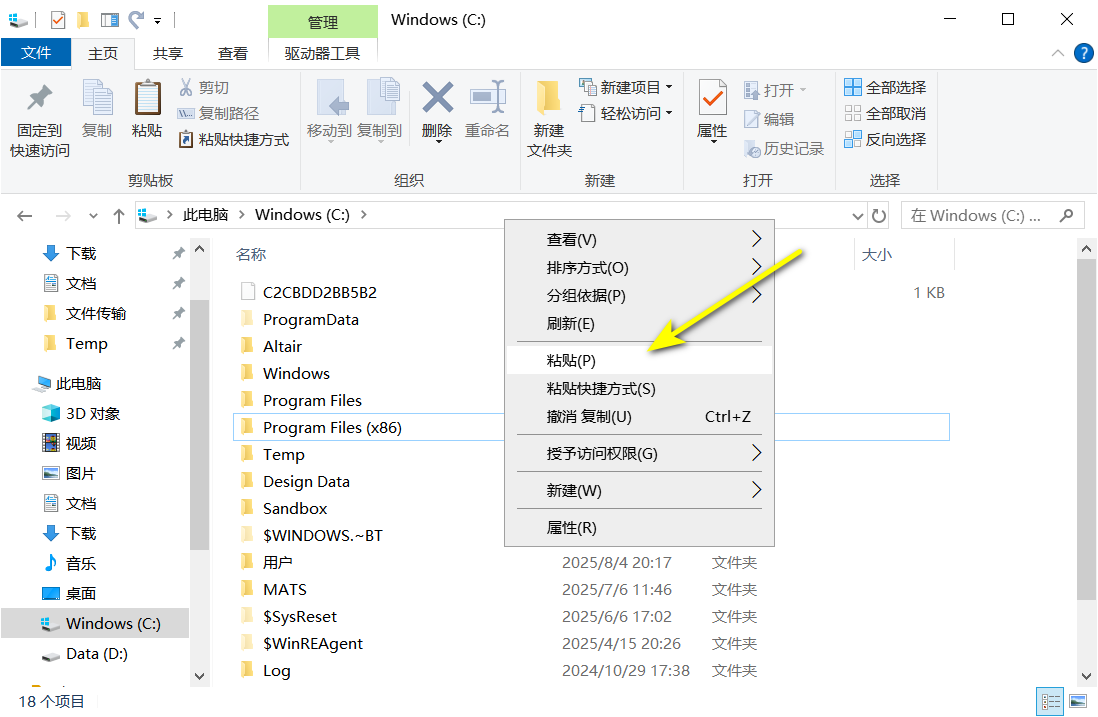Open Customize Quick Access Toolbar dropdown

pos(158,21)
